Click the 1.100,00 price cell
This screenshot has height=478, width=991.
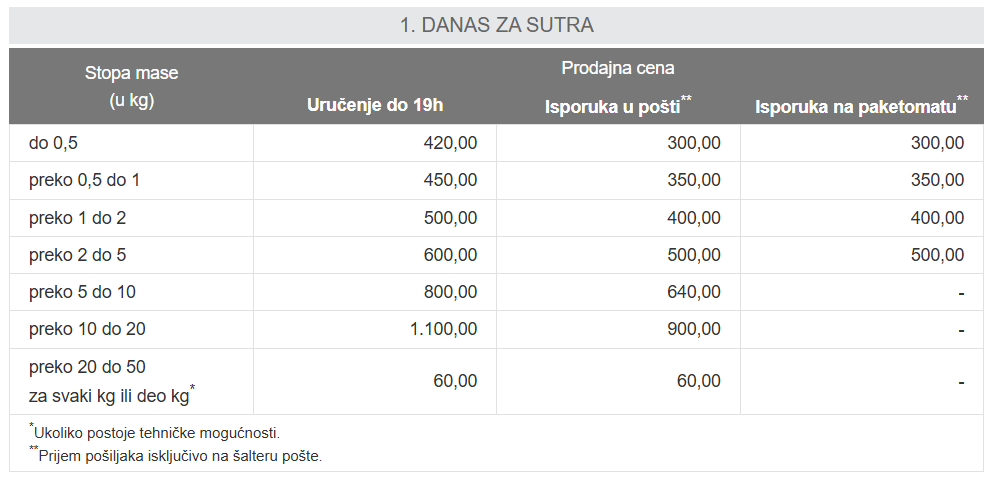point(444,329)
